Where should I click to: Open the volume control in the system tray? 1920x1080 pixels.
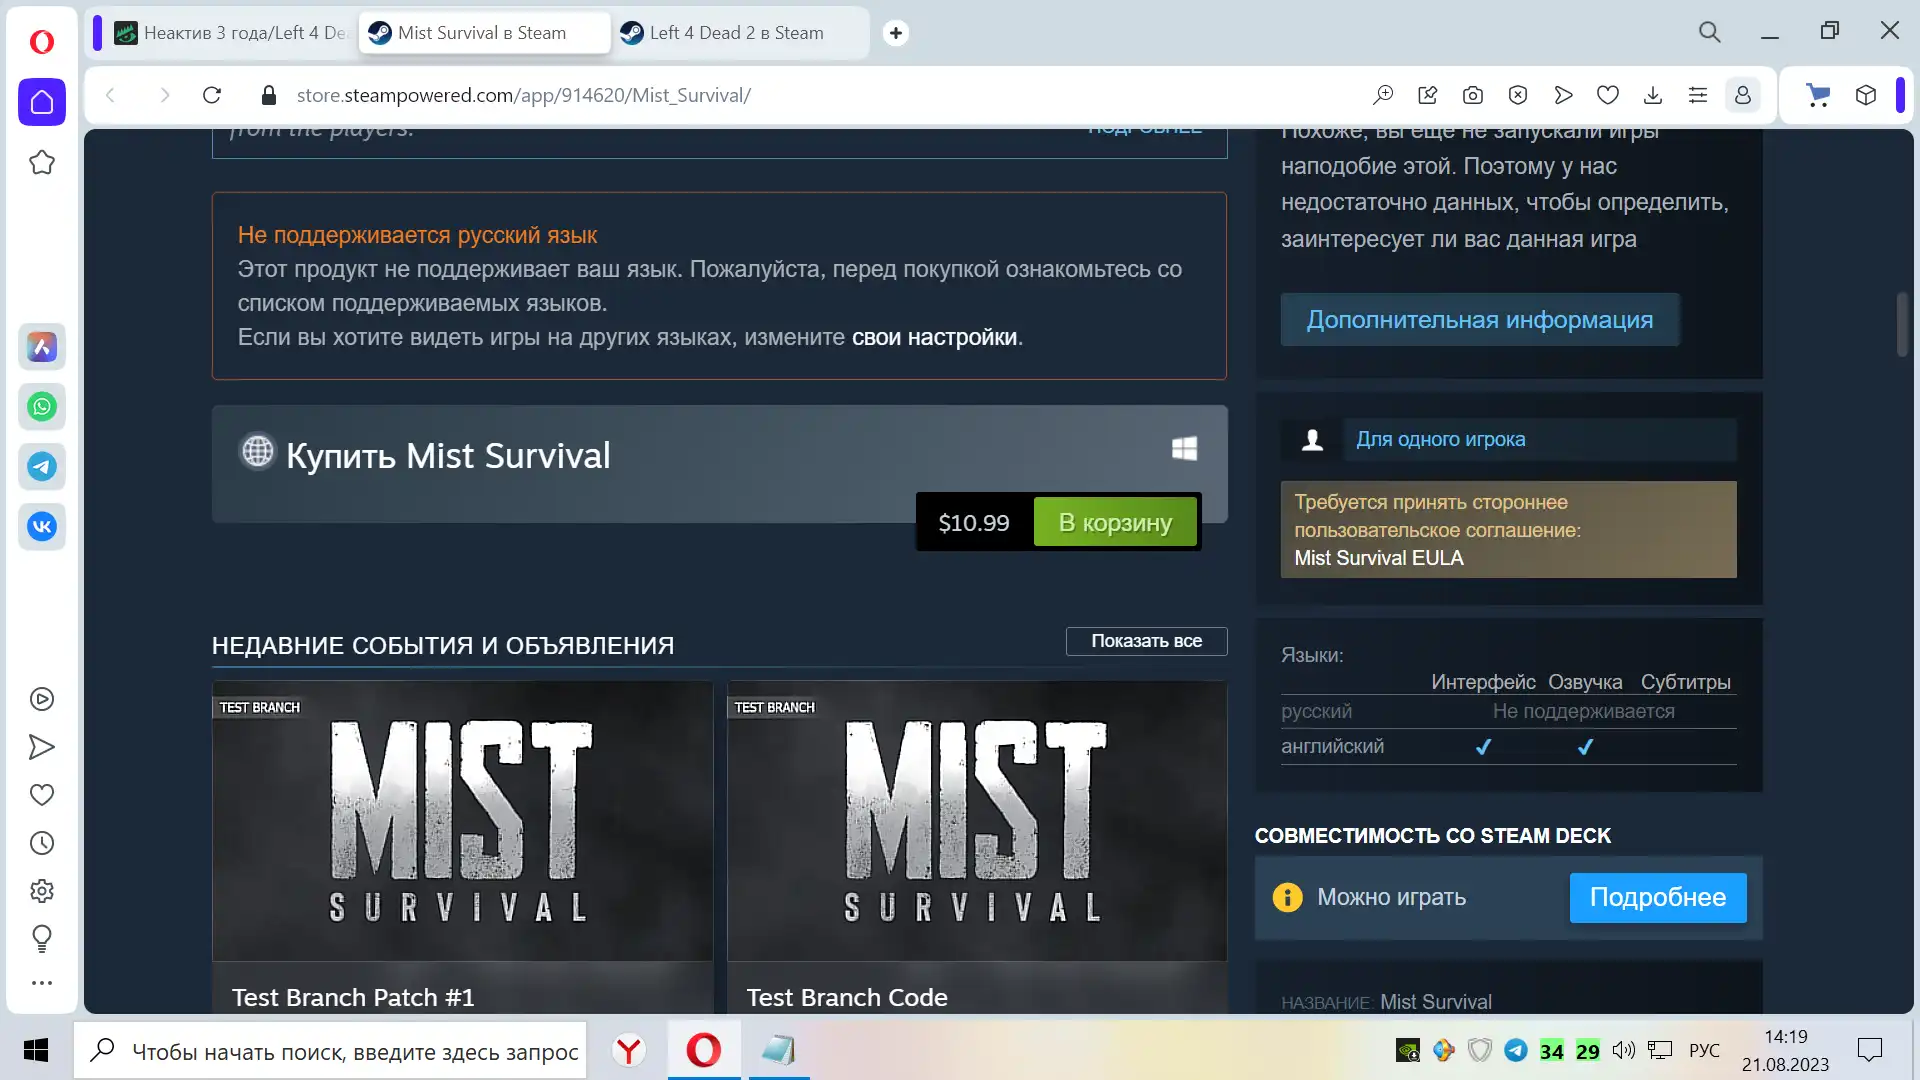click(1623, 1050)
